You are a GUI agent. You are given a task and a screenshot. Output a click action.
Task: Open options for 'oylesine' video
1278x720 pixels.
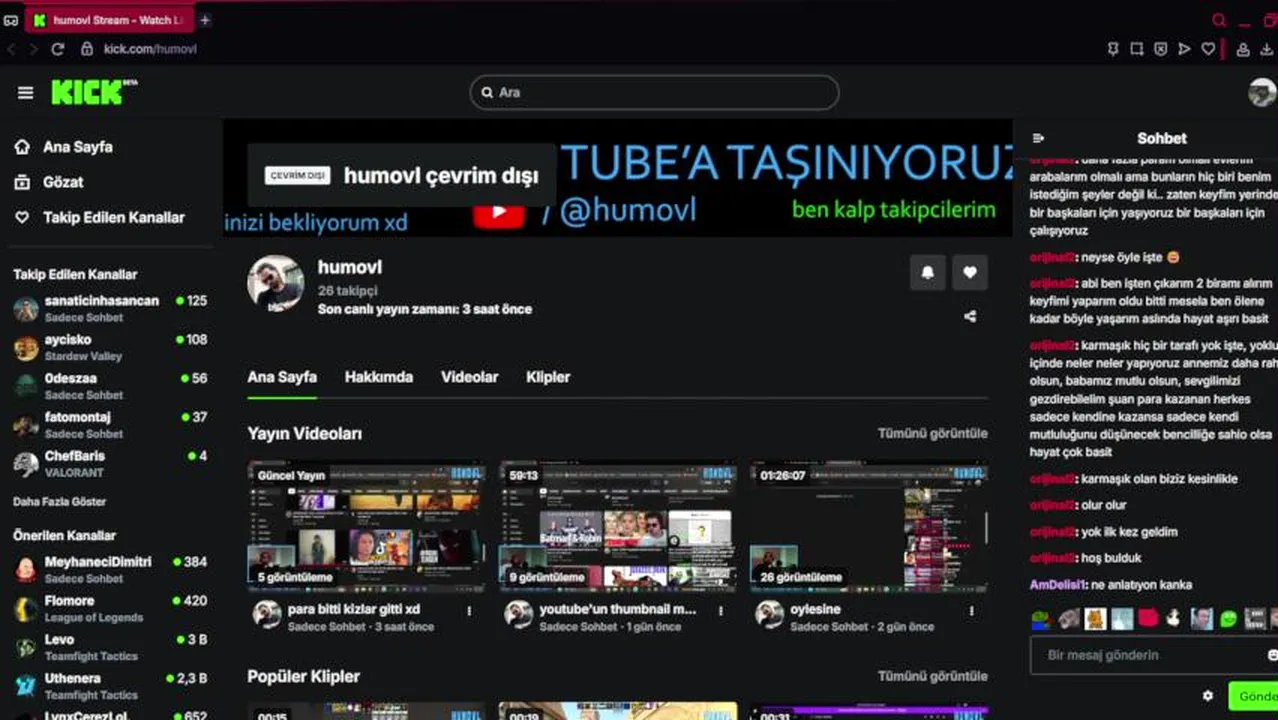(x=972, y=611)
